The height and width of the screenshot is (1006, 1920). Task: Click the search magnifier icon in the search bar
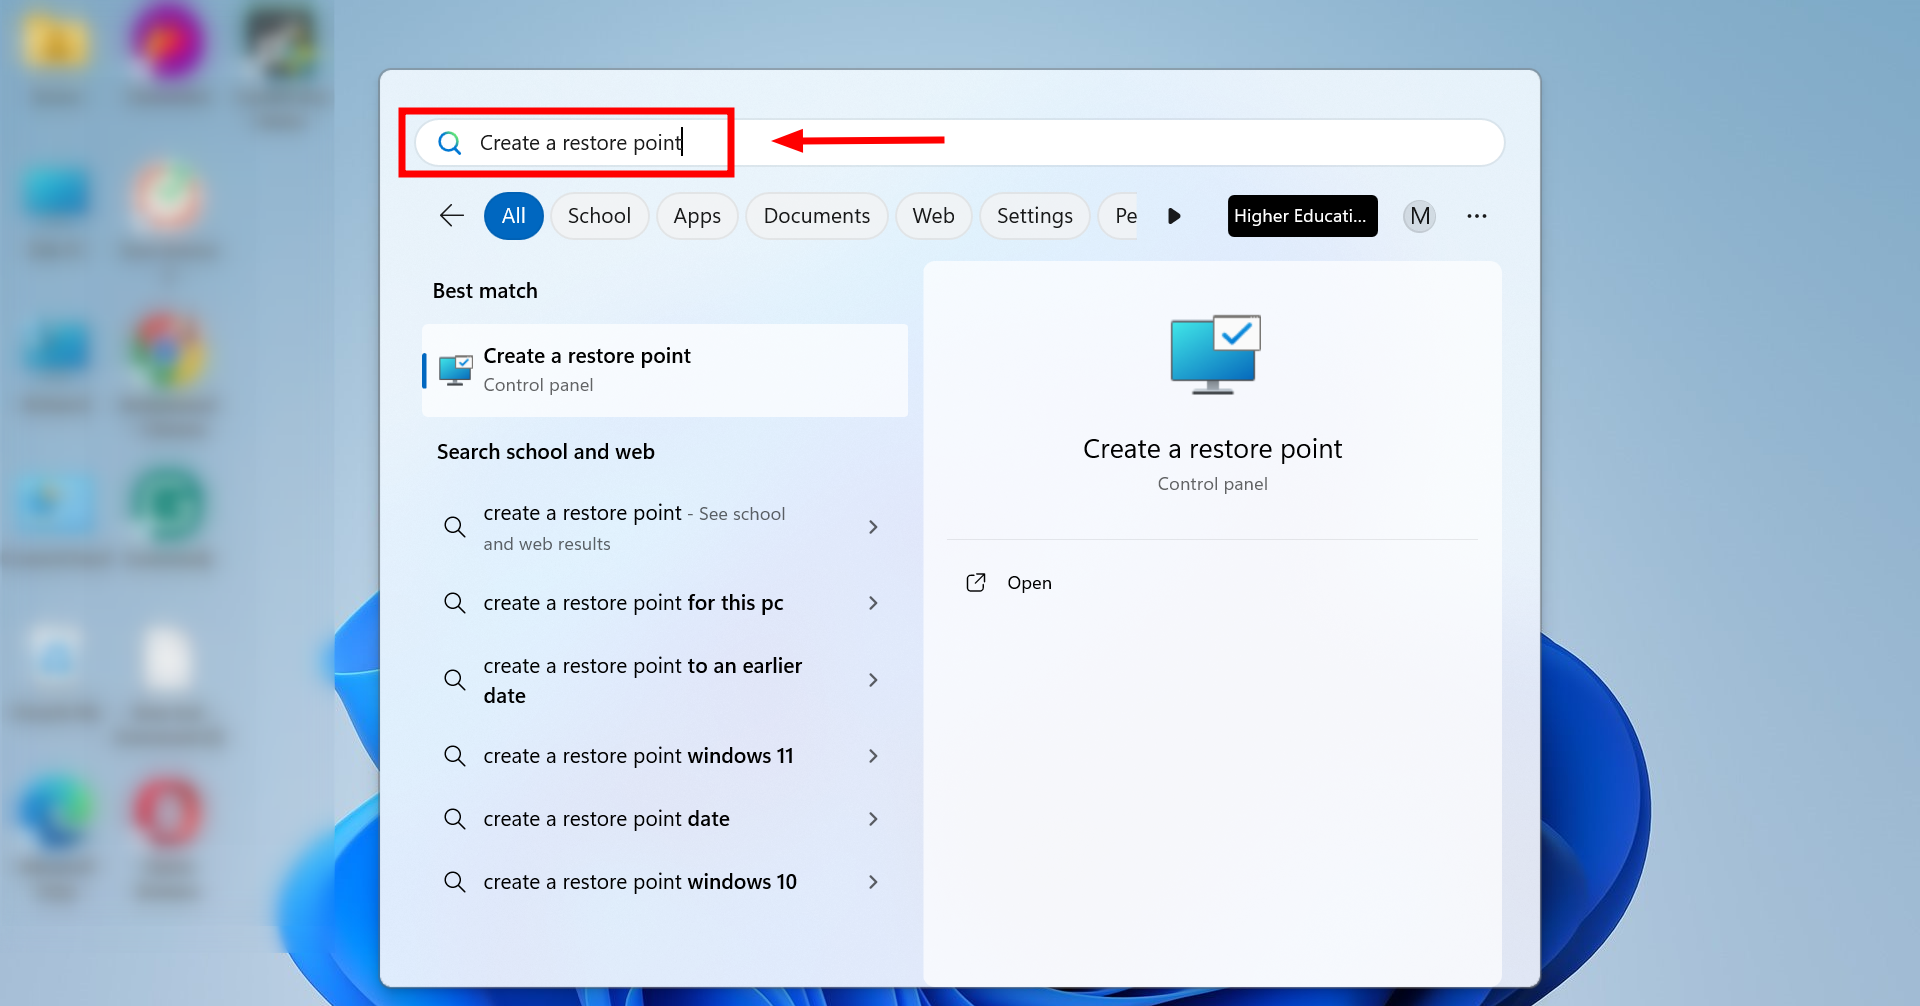tap(450, 142)
